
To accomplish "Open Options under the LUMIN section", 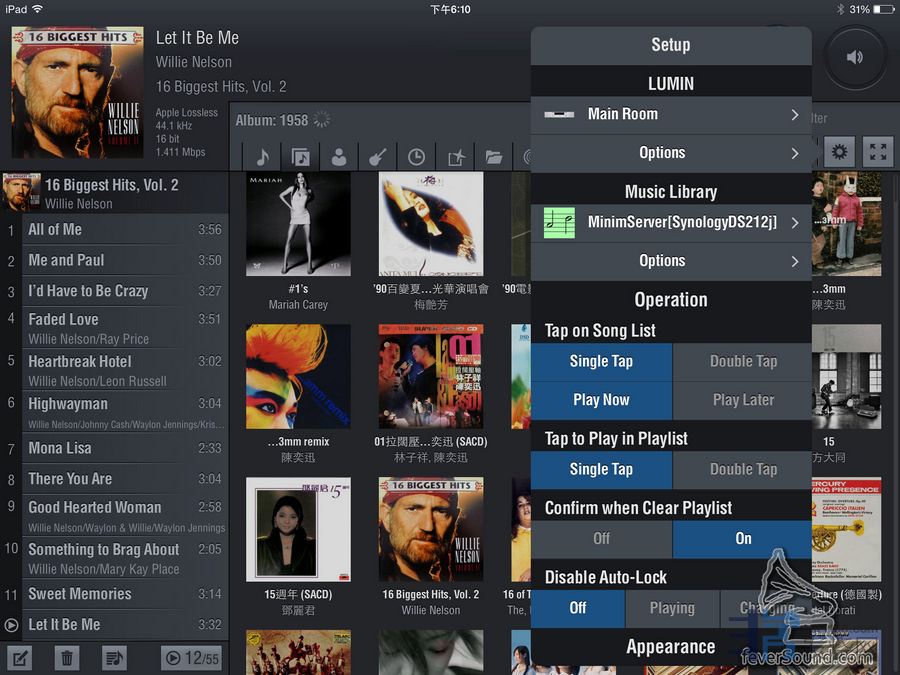I will pyautogui.click(x=670, y=153).
